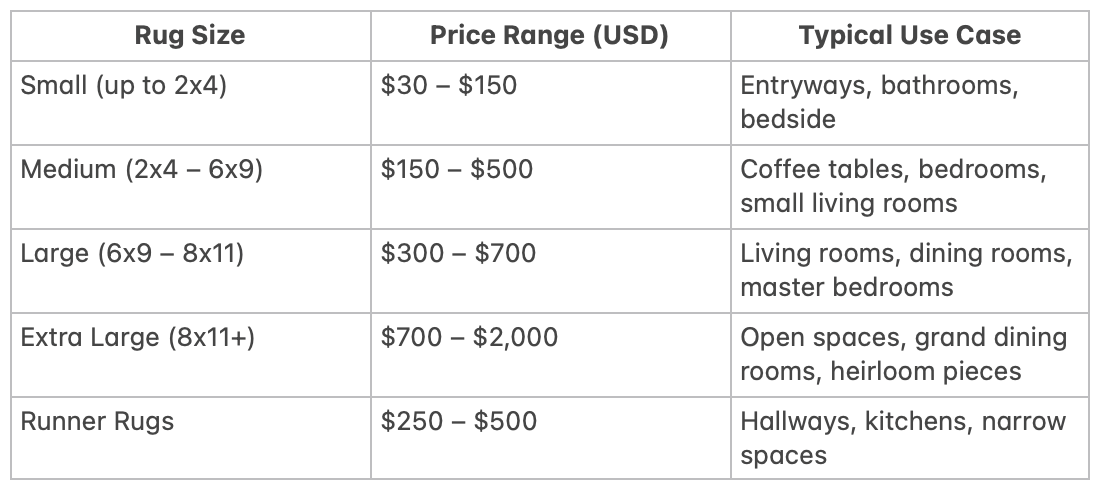Select the Runner Rugs cell
1096x486 pixels.
pos(97,422)
